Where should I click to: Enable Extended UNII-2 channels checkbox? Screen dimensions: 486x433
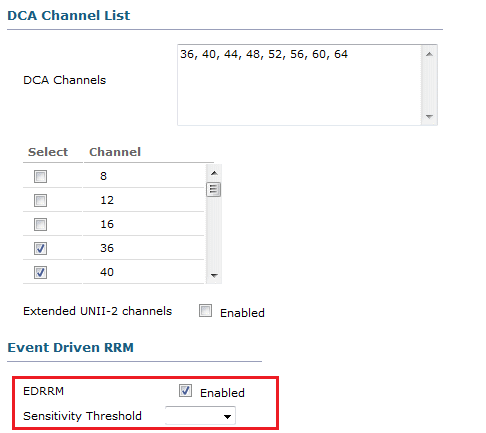(205, 310)
